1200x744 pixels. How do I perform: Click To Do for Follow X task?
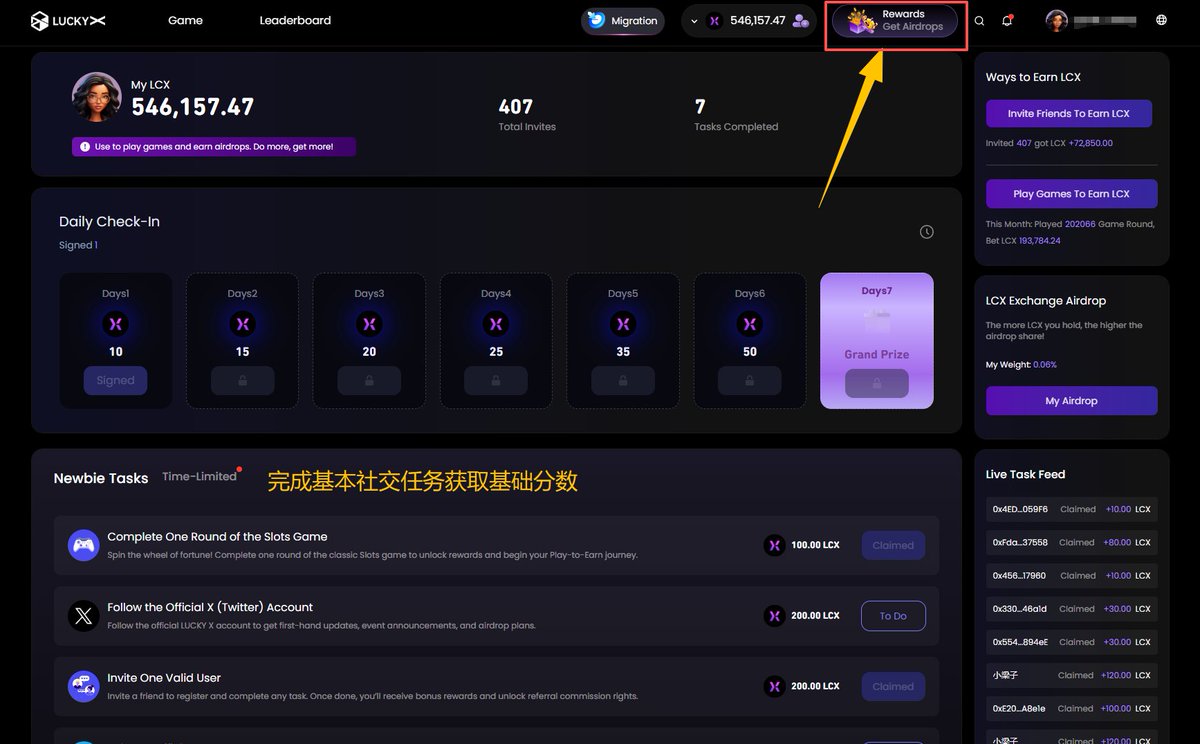pos(893,616)
